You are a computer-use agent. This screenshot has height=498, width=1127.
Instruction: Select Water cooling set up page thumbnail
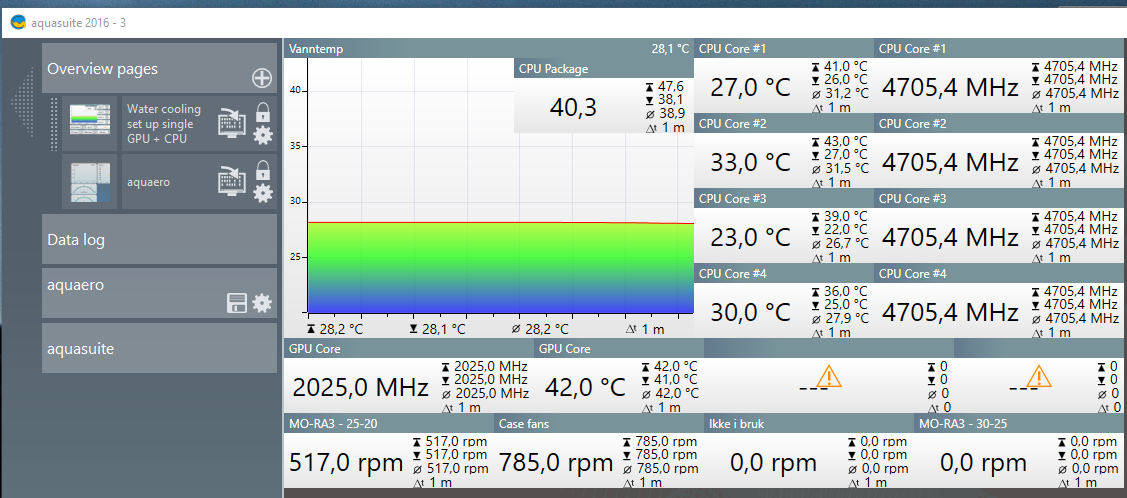click(x=90, y=123)
